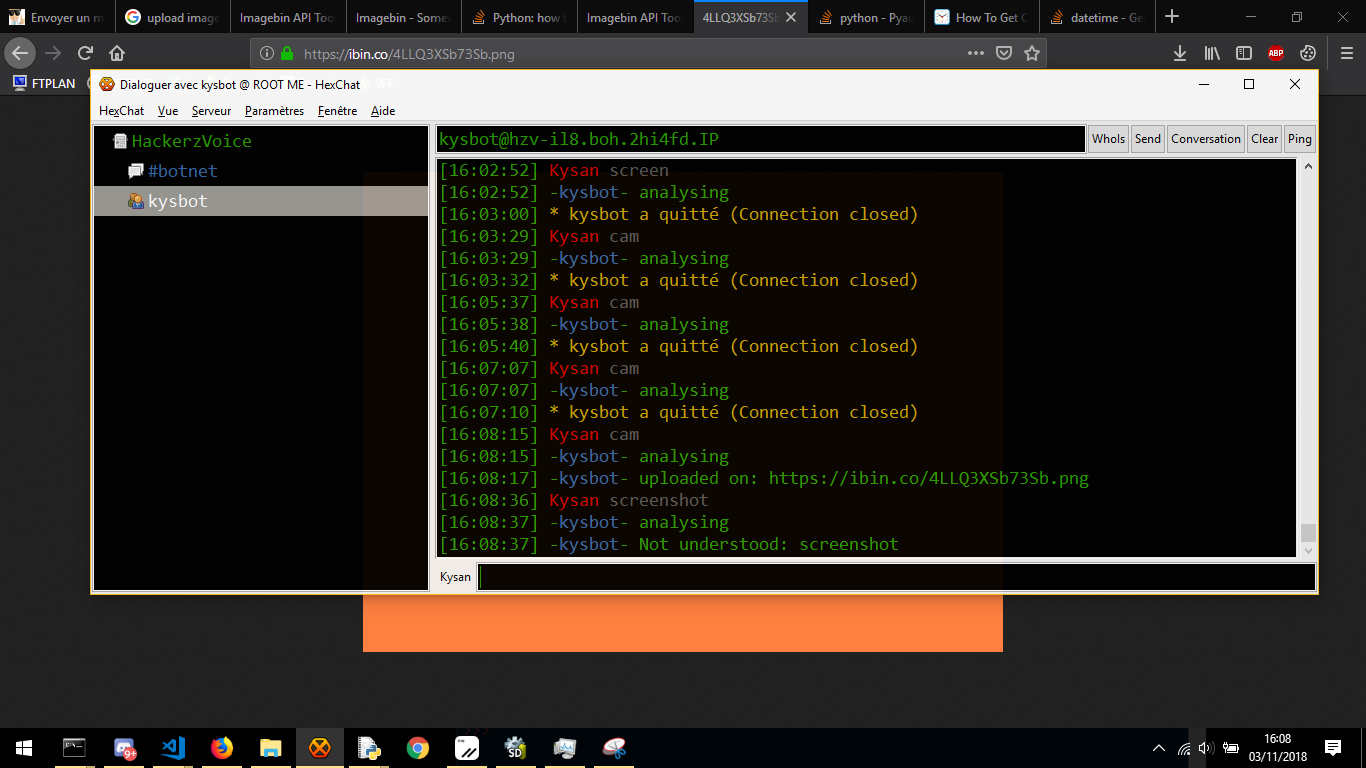Click the WhoIs button

1108,139
